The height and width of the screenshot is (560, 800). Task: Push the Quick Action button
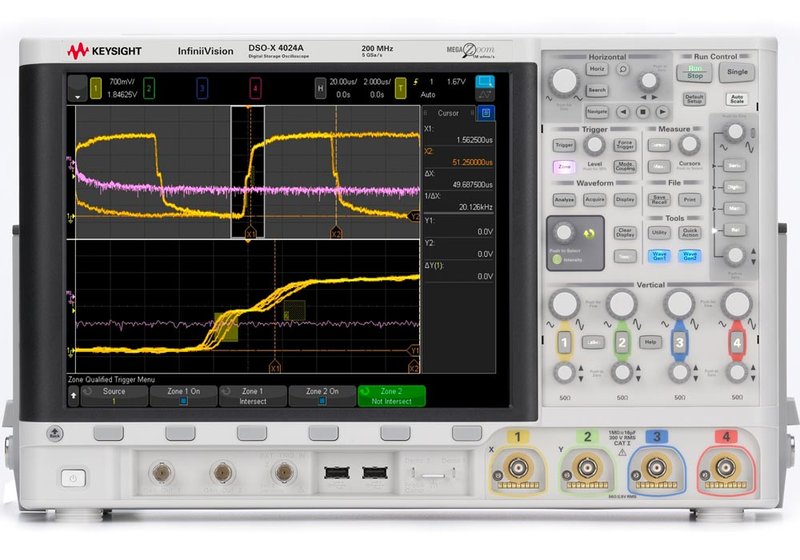pos(690,233)
